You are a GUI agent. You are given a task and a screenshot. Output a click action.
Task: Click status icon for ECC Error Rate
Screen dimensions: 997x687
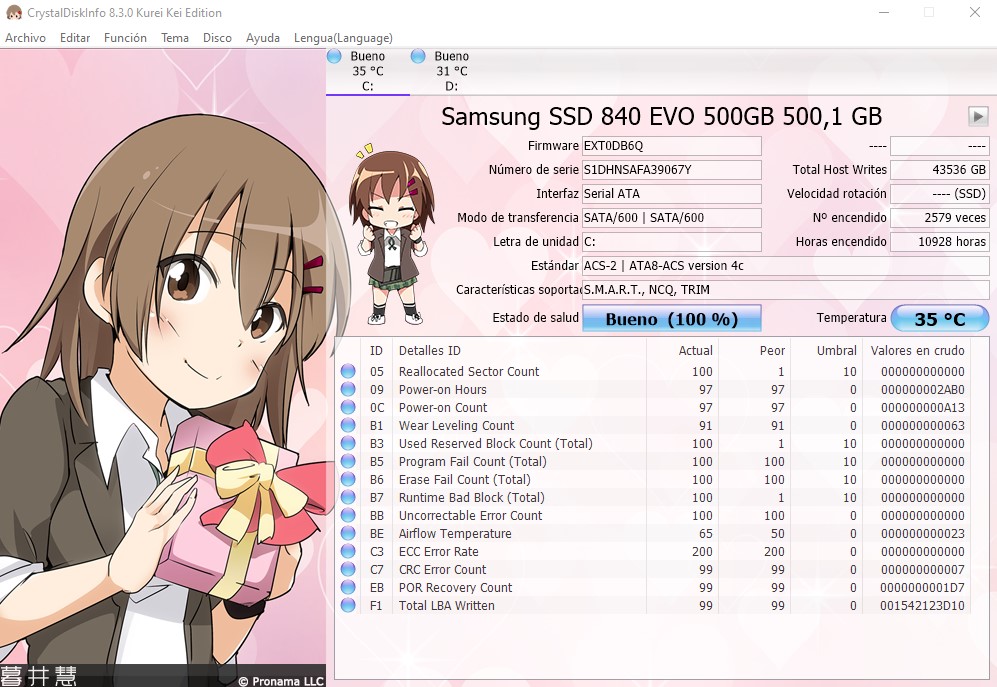348,551
